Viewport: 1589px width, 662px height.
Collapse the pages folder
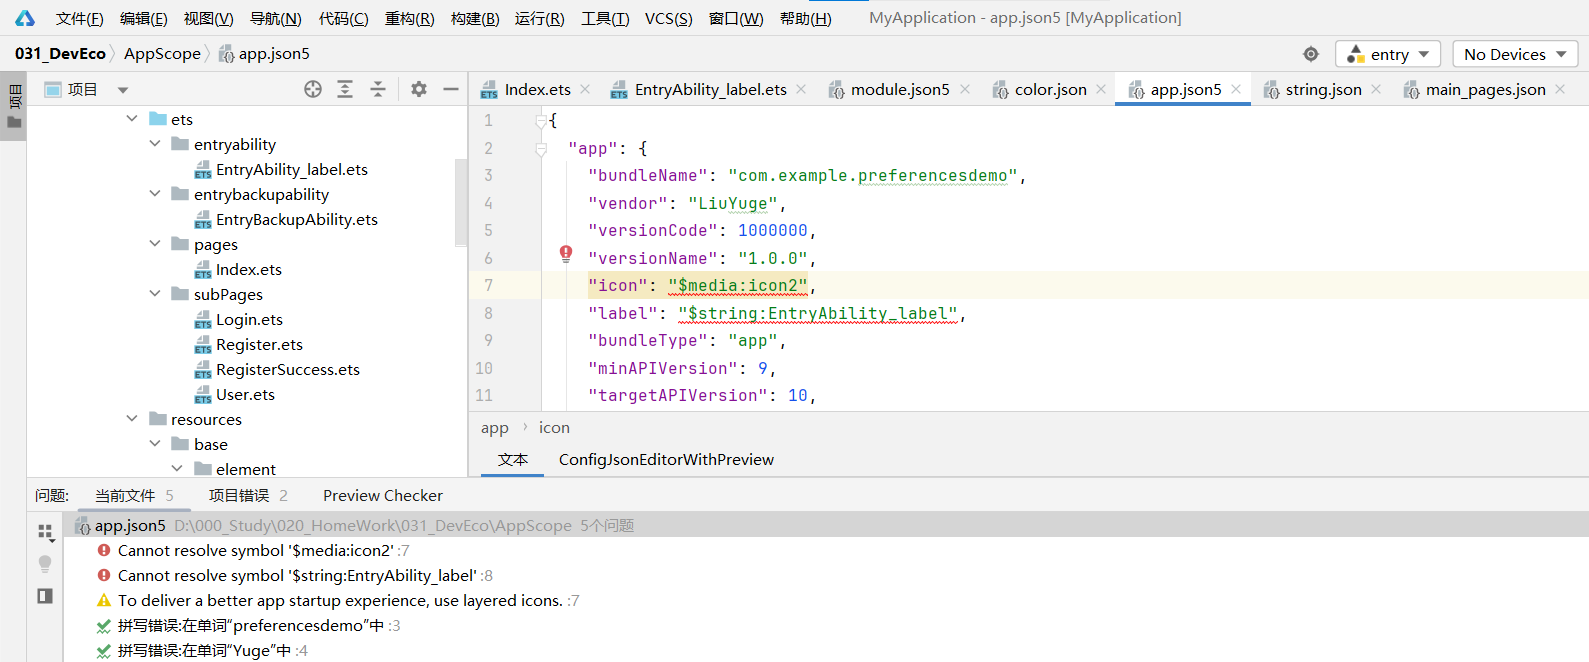[155, 244]
